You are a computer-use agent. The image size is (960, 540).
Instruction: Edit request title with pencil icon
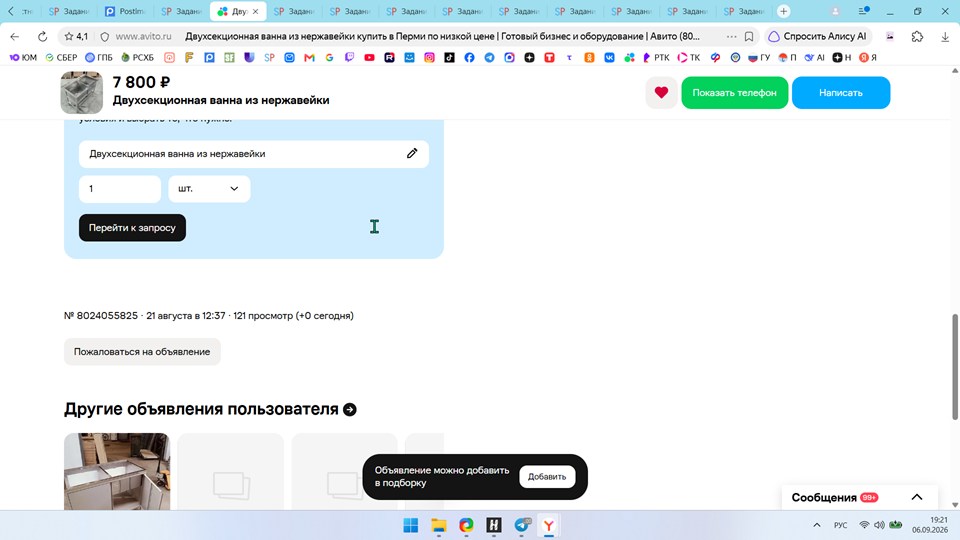(x=412, y=153)
